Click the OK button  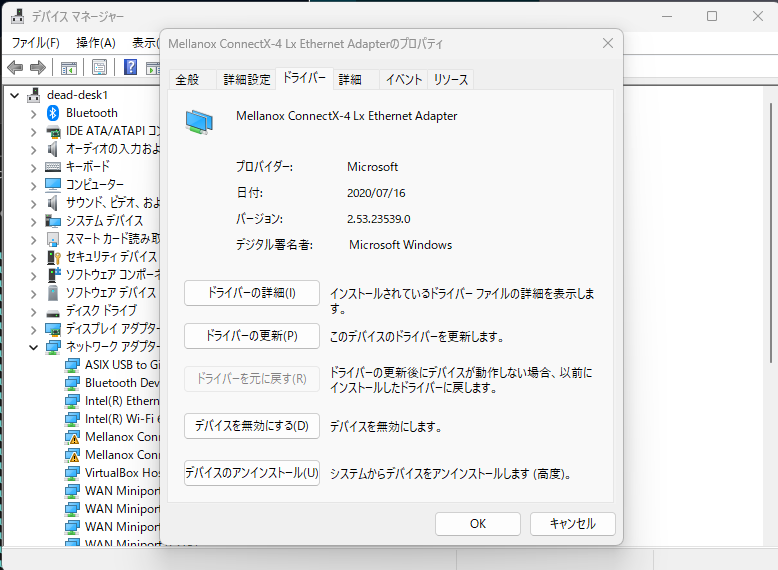478,524
